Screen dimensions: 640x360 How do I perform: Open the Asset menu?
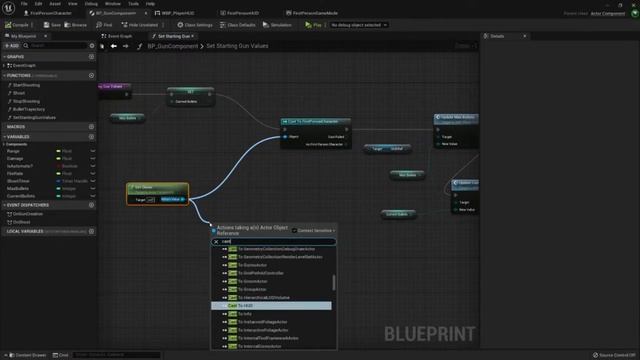coord(55,4)
